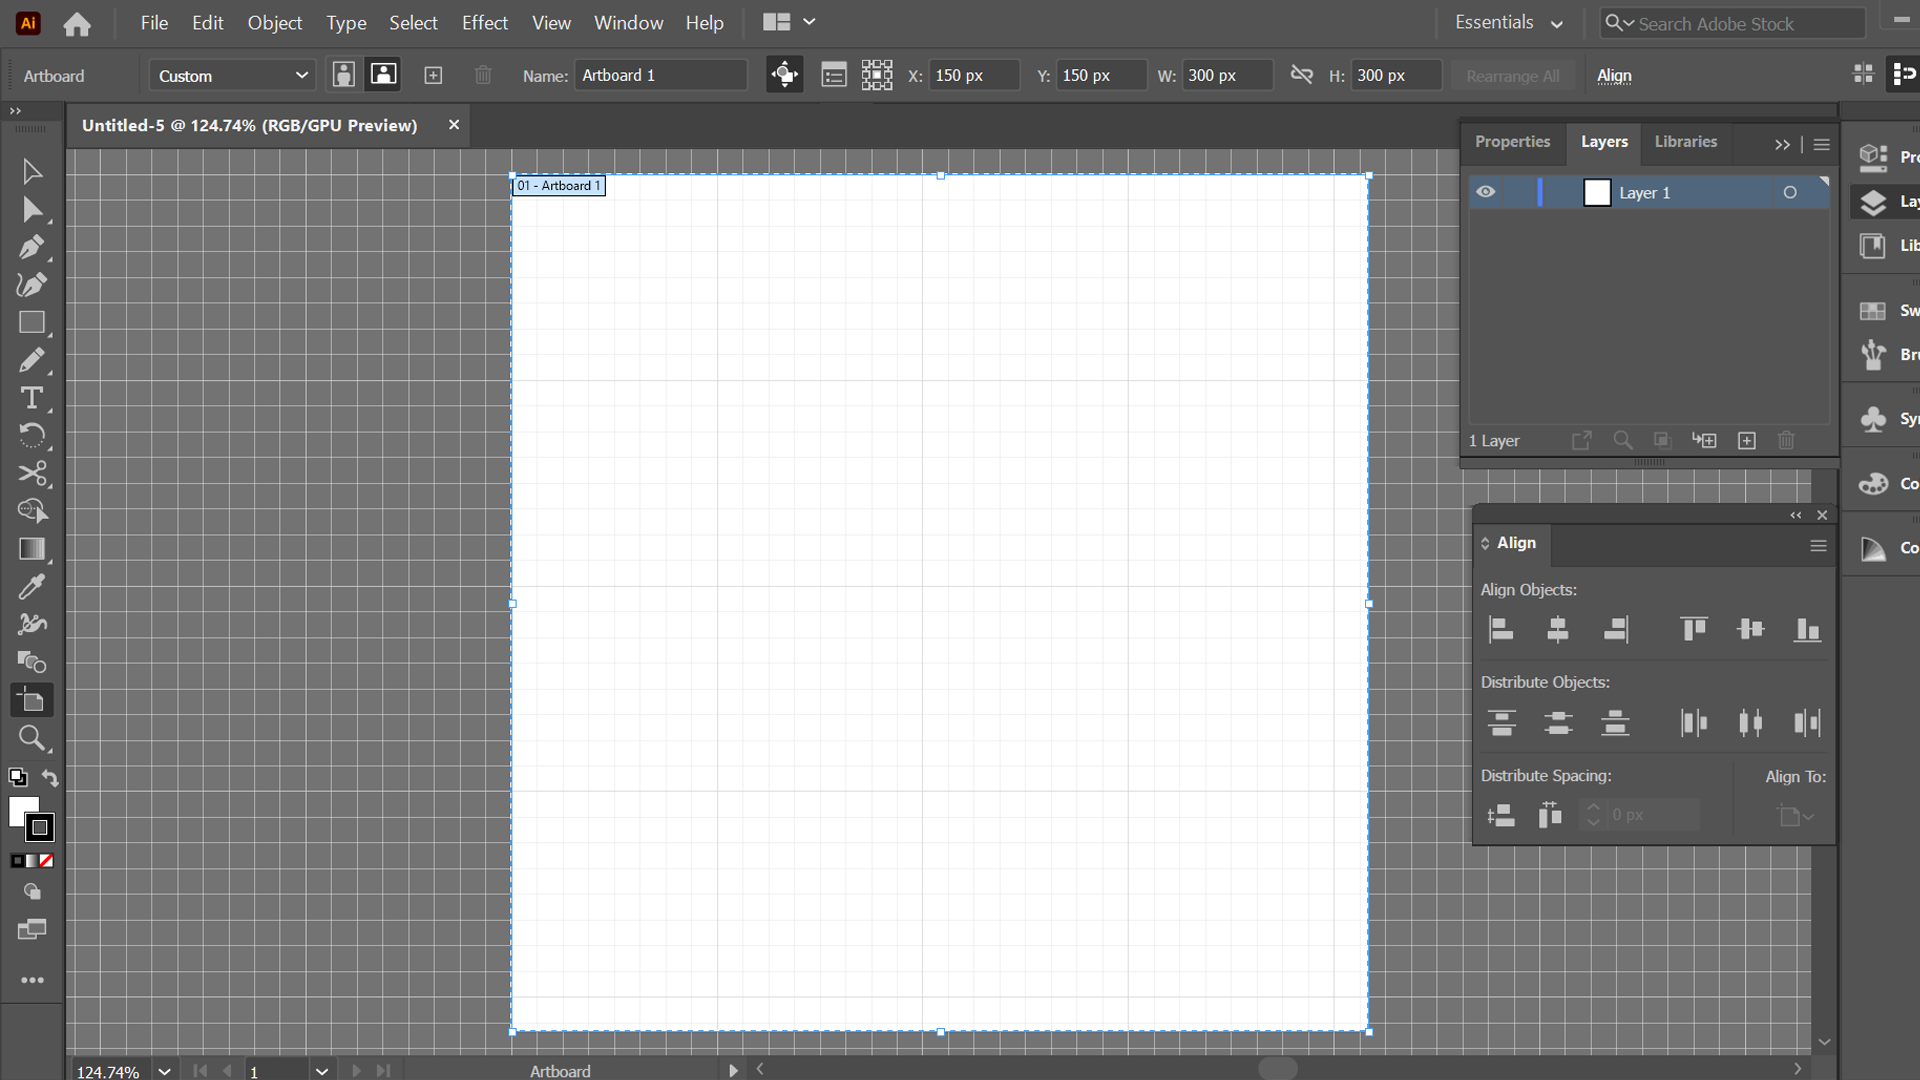Image resolution: width=1920 pixels, height=1080 pixels.
Task: Open the Effect menu
Action: (x=484, y=23)
